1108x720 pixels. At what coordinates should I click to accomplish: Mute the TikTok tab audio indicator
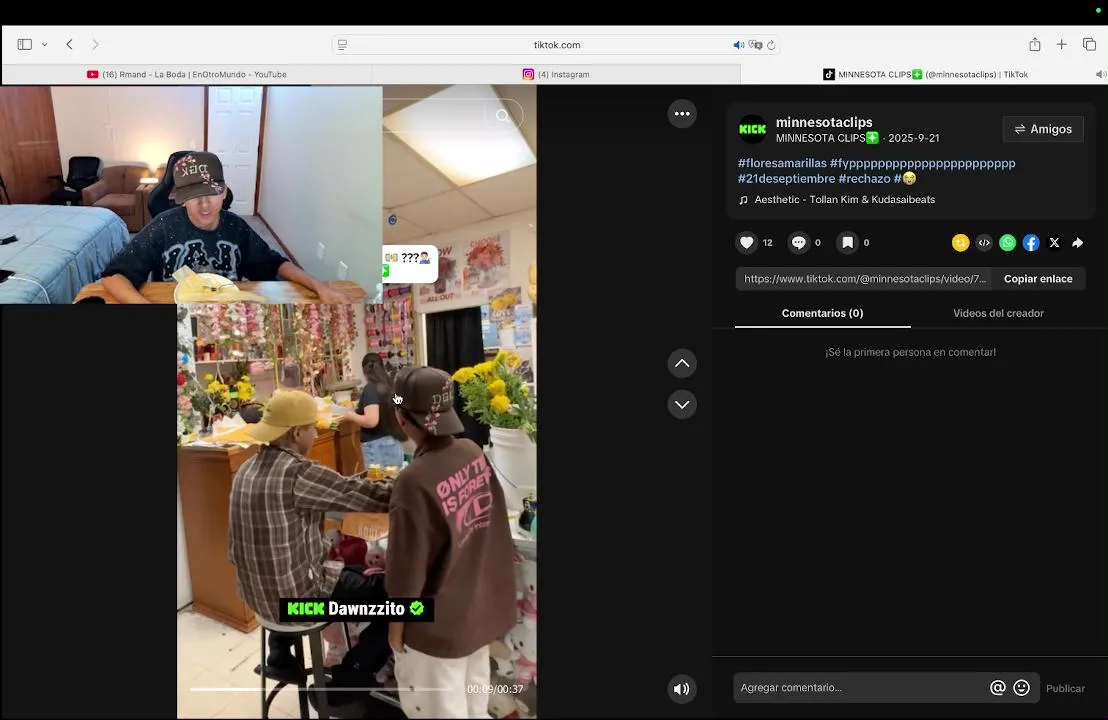tap(1100, 74)
